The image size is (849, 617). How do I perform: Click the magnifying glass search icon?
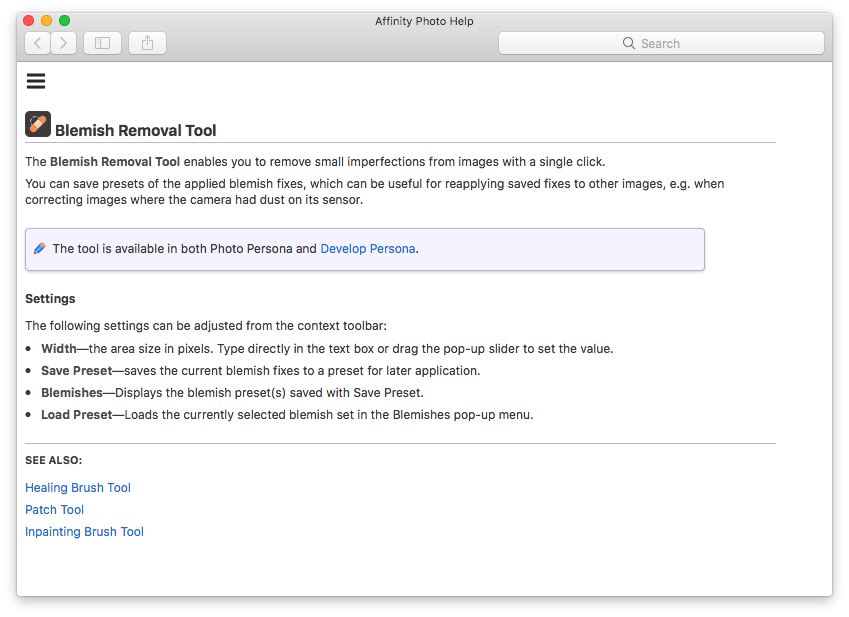(629, 43)
